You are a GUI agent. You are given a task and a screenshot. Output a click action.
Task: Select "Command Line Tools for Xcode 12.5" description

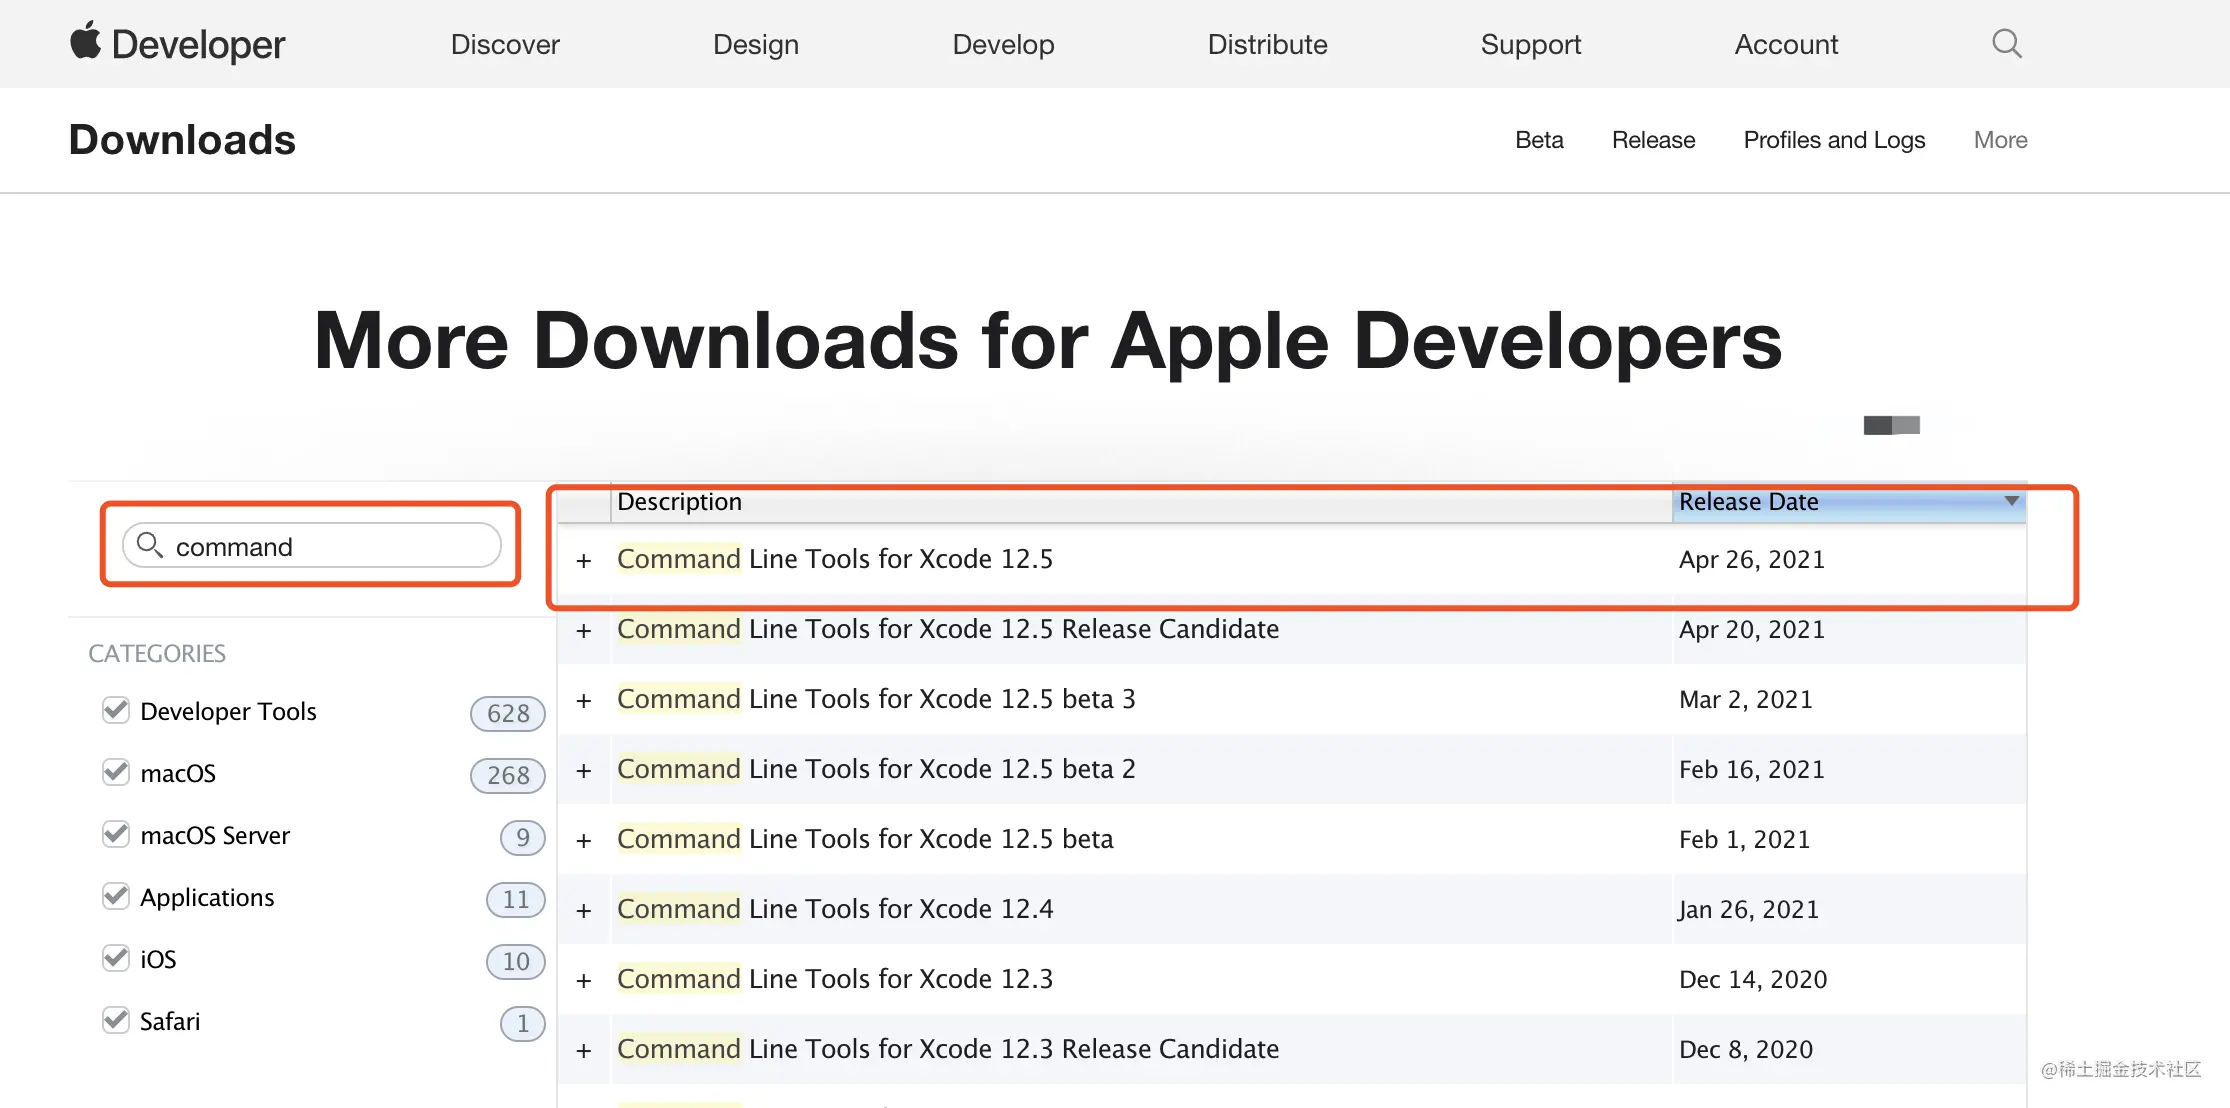[835, 559]
